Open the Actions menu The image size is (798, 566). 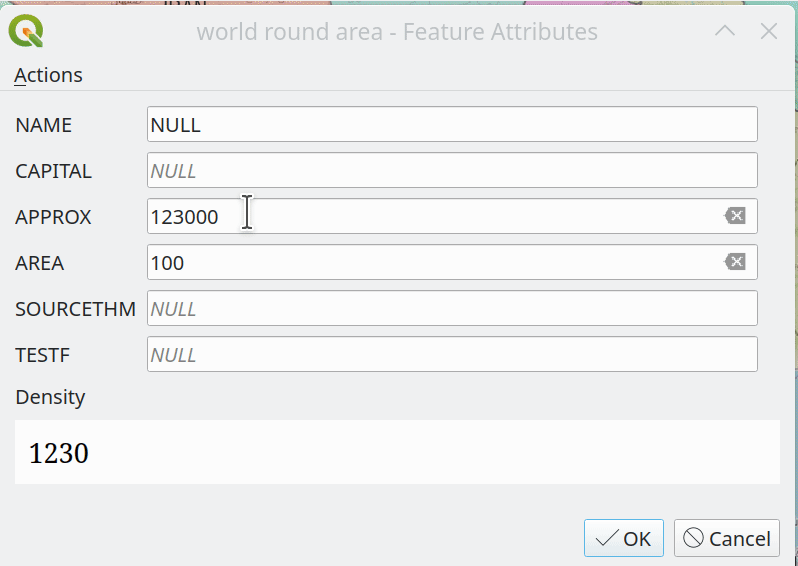tap(48, 75)
